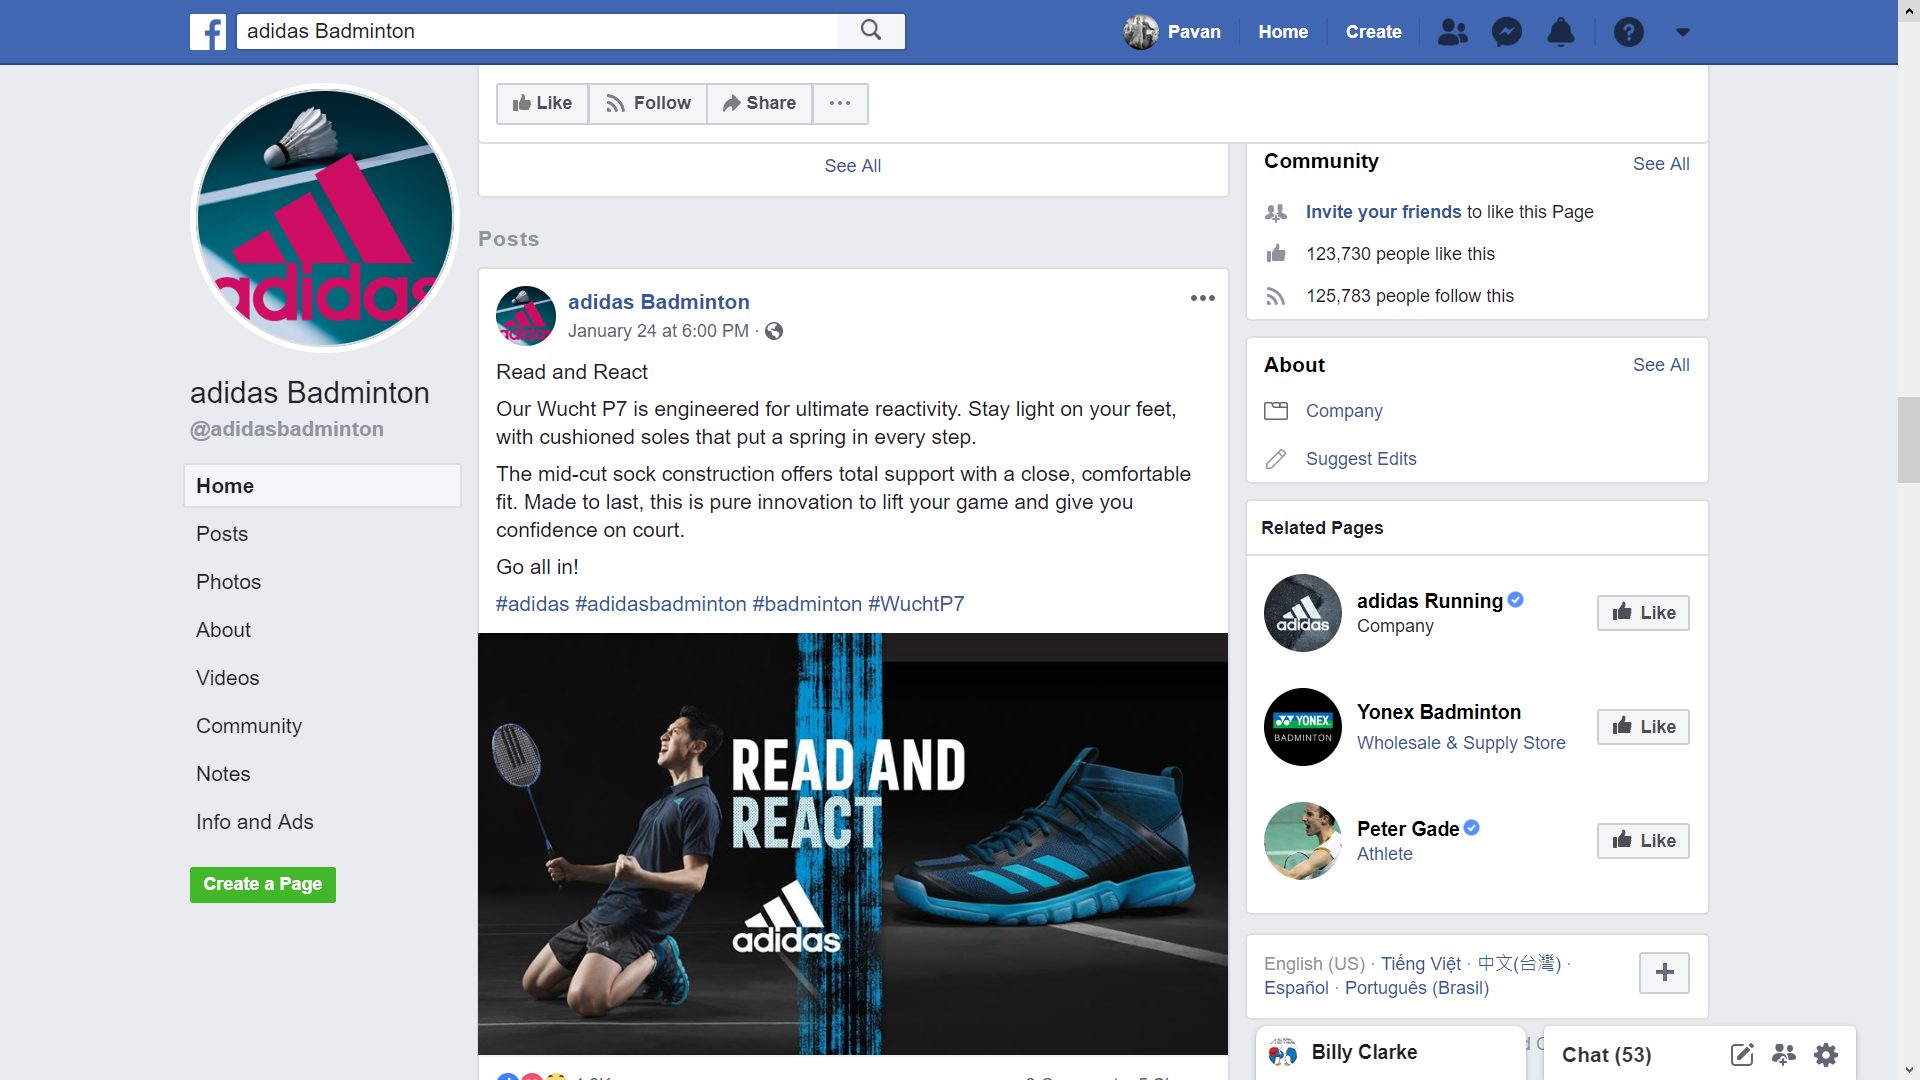
Task: Click the pencil icon beside Suggest Edits
Action: coord(1276,459)
